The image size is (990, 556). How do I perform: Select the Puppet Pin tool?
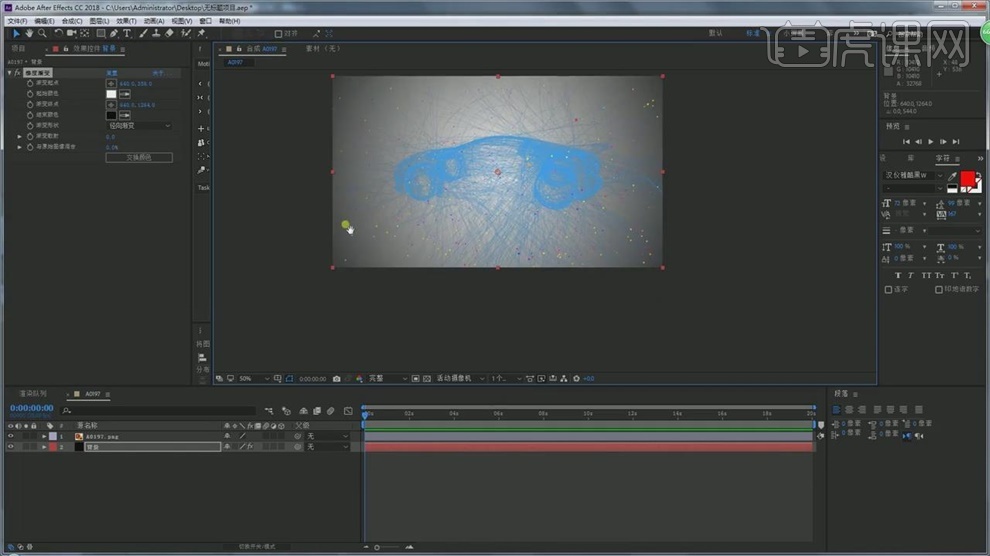pyautogui.click(x=201, y=33)
